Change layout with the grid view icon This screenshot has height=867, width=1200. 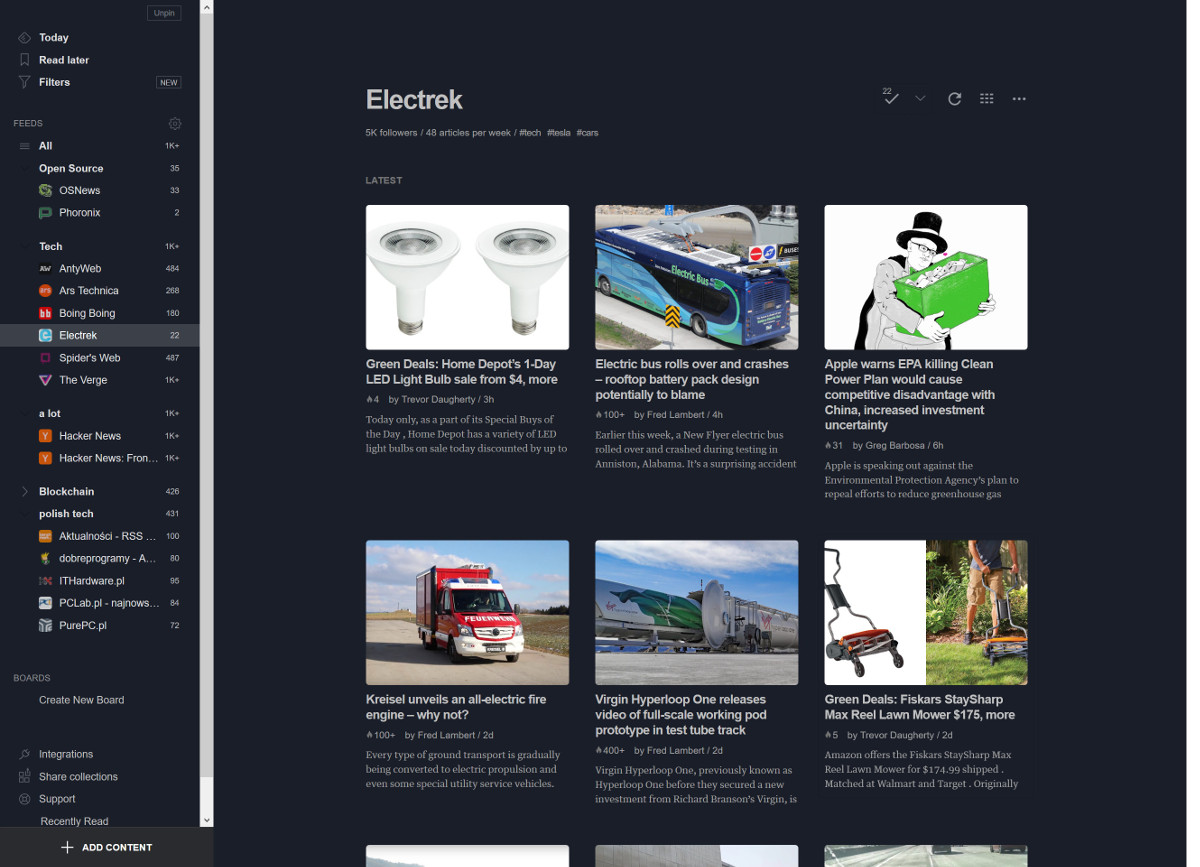pos(987,99)
